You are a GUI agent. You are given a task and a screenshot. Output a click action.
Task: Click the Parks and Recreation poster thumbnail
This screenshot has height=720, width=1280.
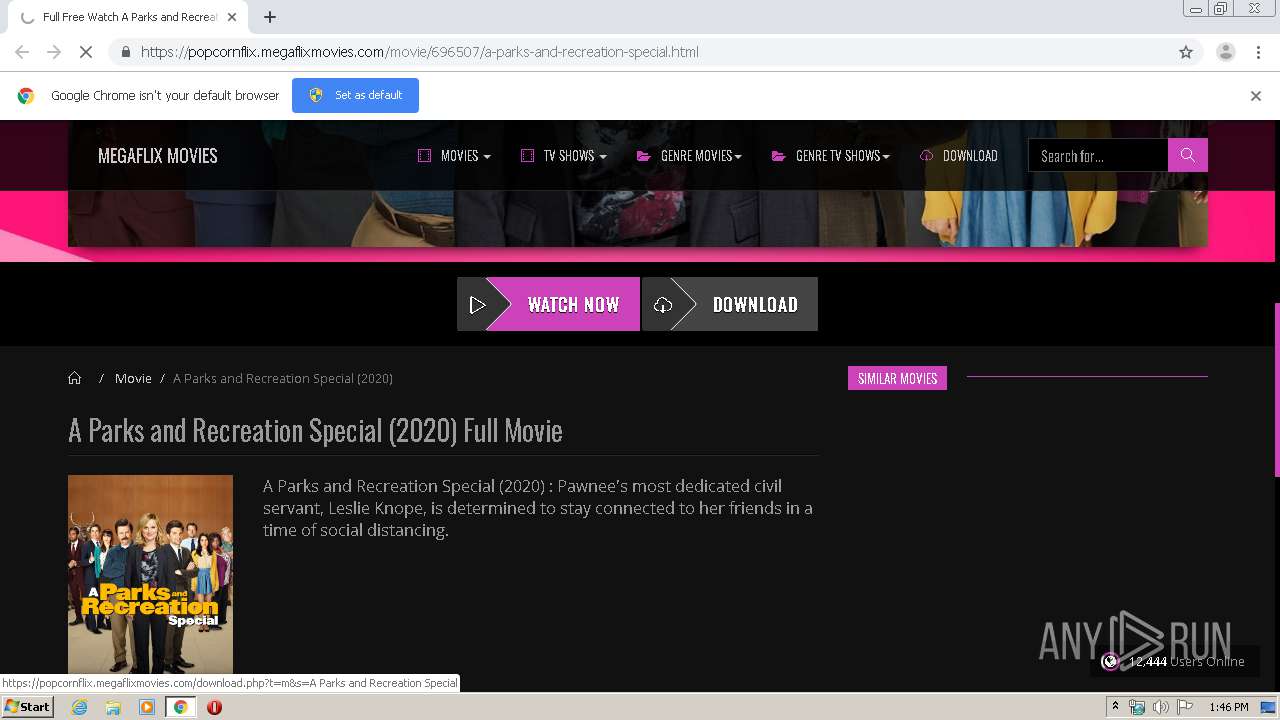(150, 574)
